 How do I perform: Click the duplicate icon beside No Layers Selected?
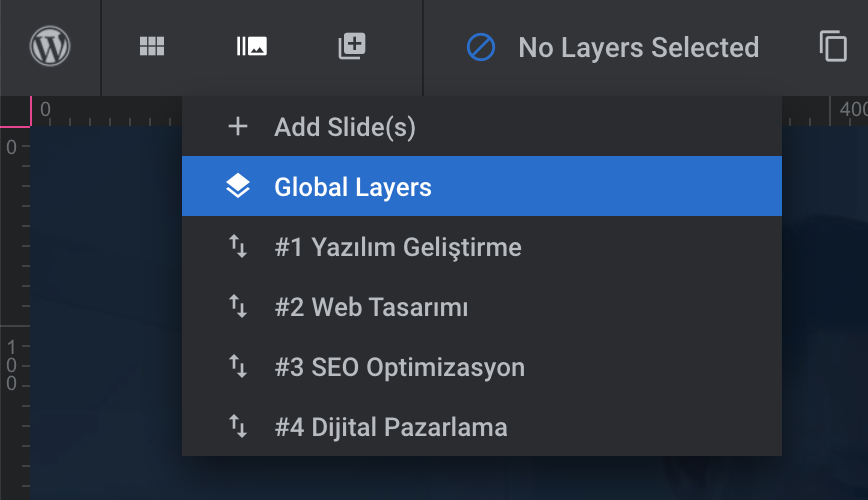pyautogui.click(x=833, y=47)
